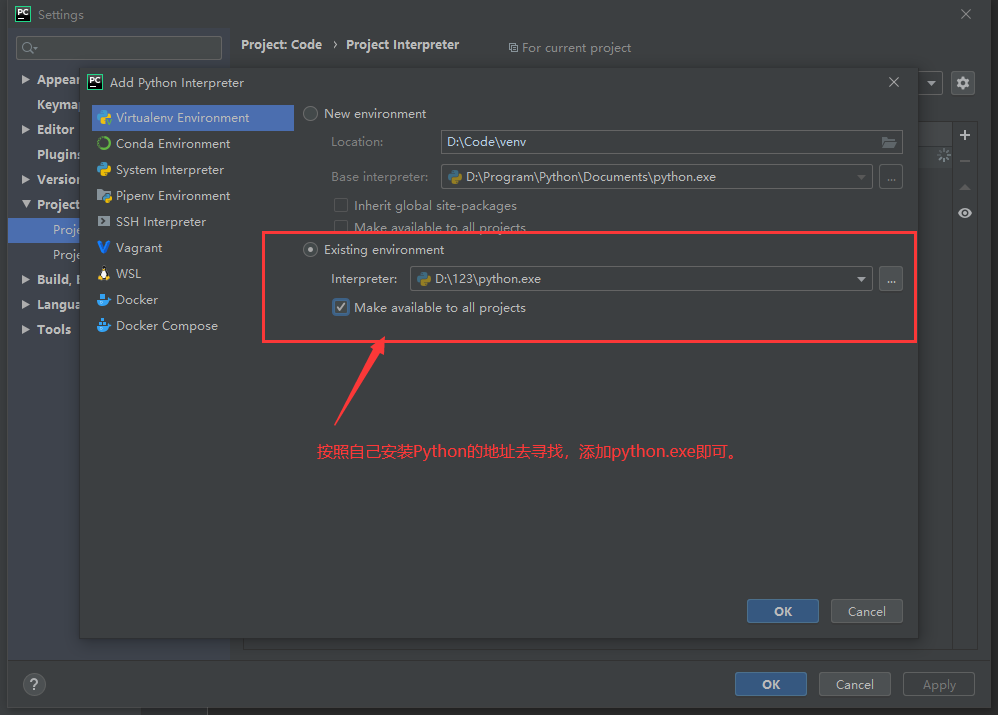This screenshot has height=715, width=998.
Task: Click the Docker whale icon
Action: pos(104,300)
